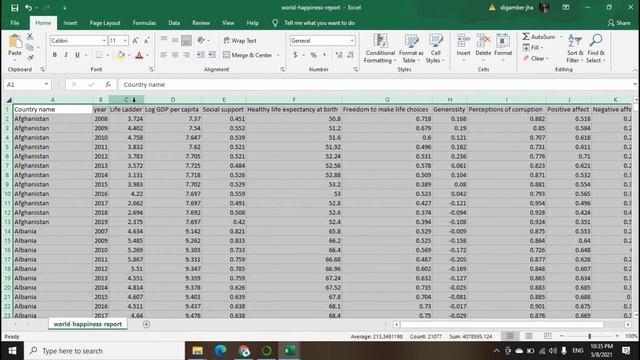Toggle bold formatting
640x360 pixels.
coord(55,55)
